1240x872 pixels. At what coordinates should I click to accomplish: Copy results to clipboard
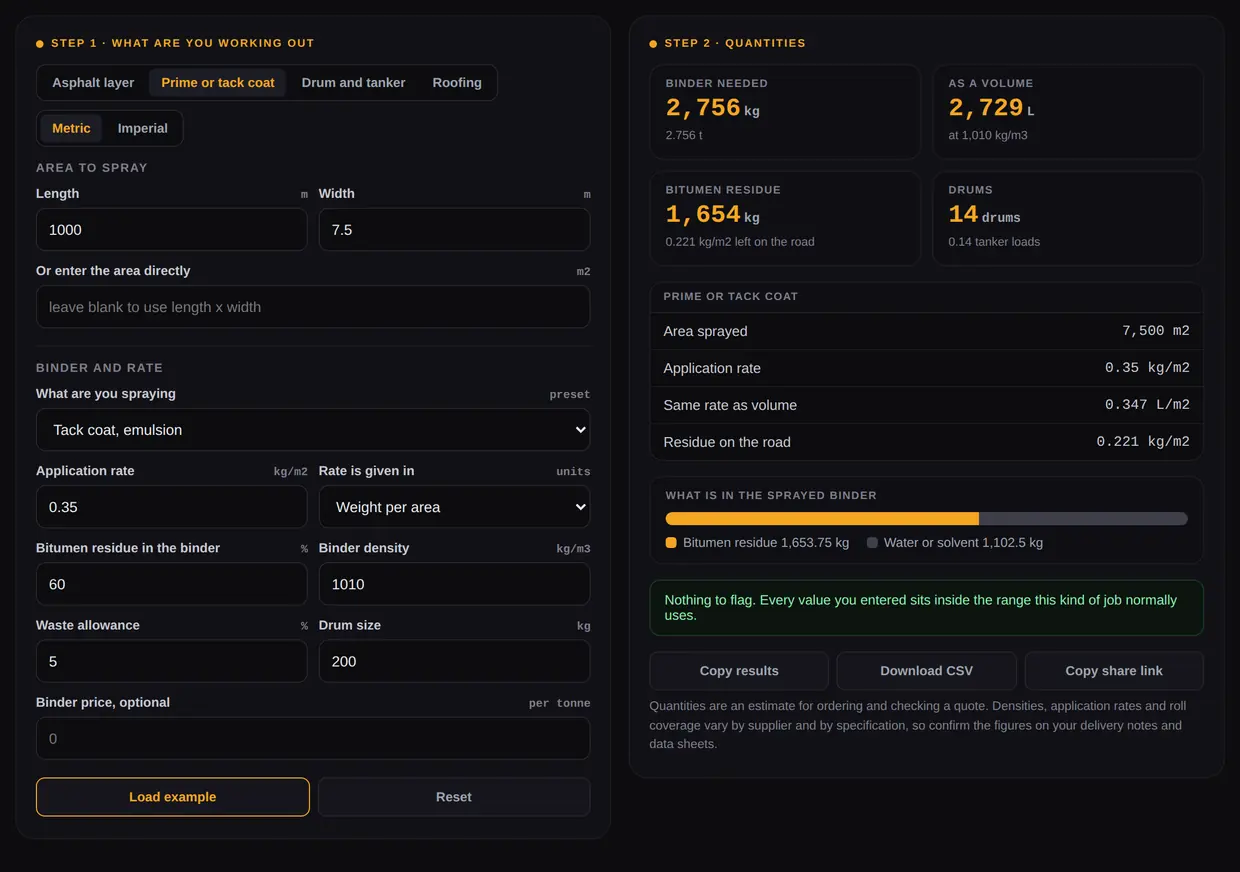click(x=739, y=671)
